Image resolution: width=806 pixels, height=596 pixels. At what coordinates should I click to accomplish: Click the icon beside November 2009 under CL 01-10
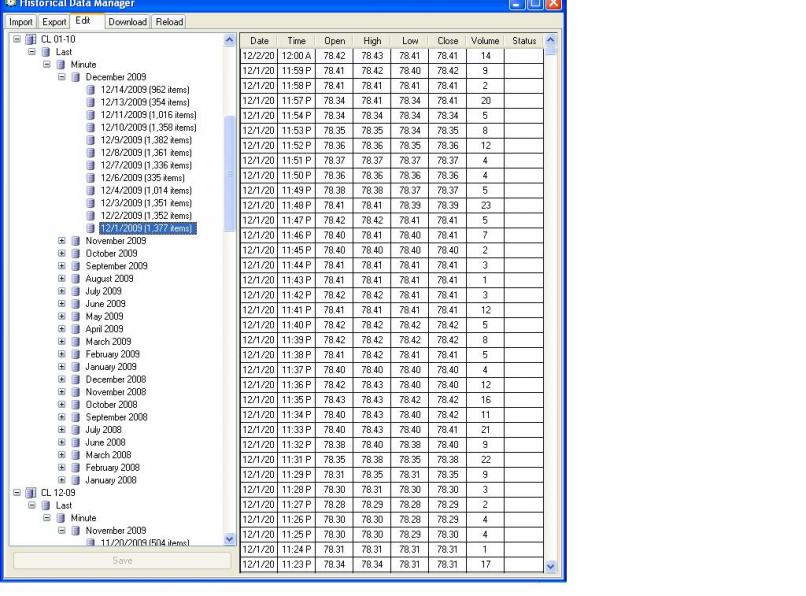pyautogui.click(x=76, y=241)
